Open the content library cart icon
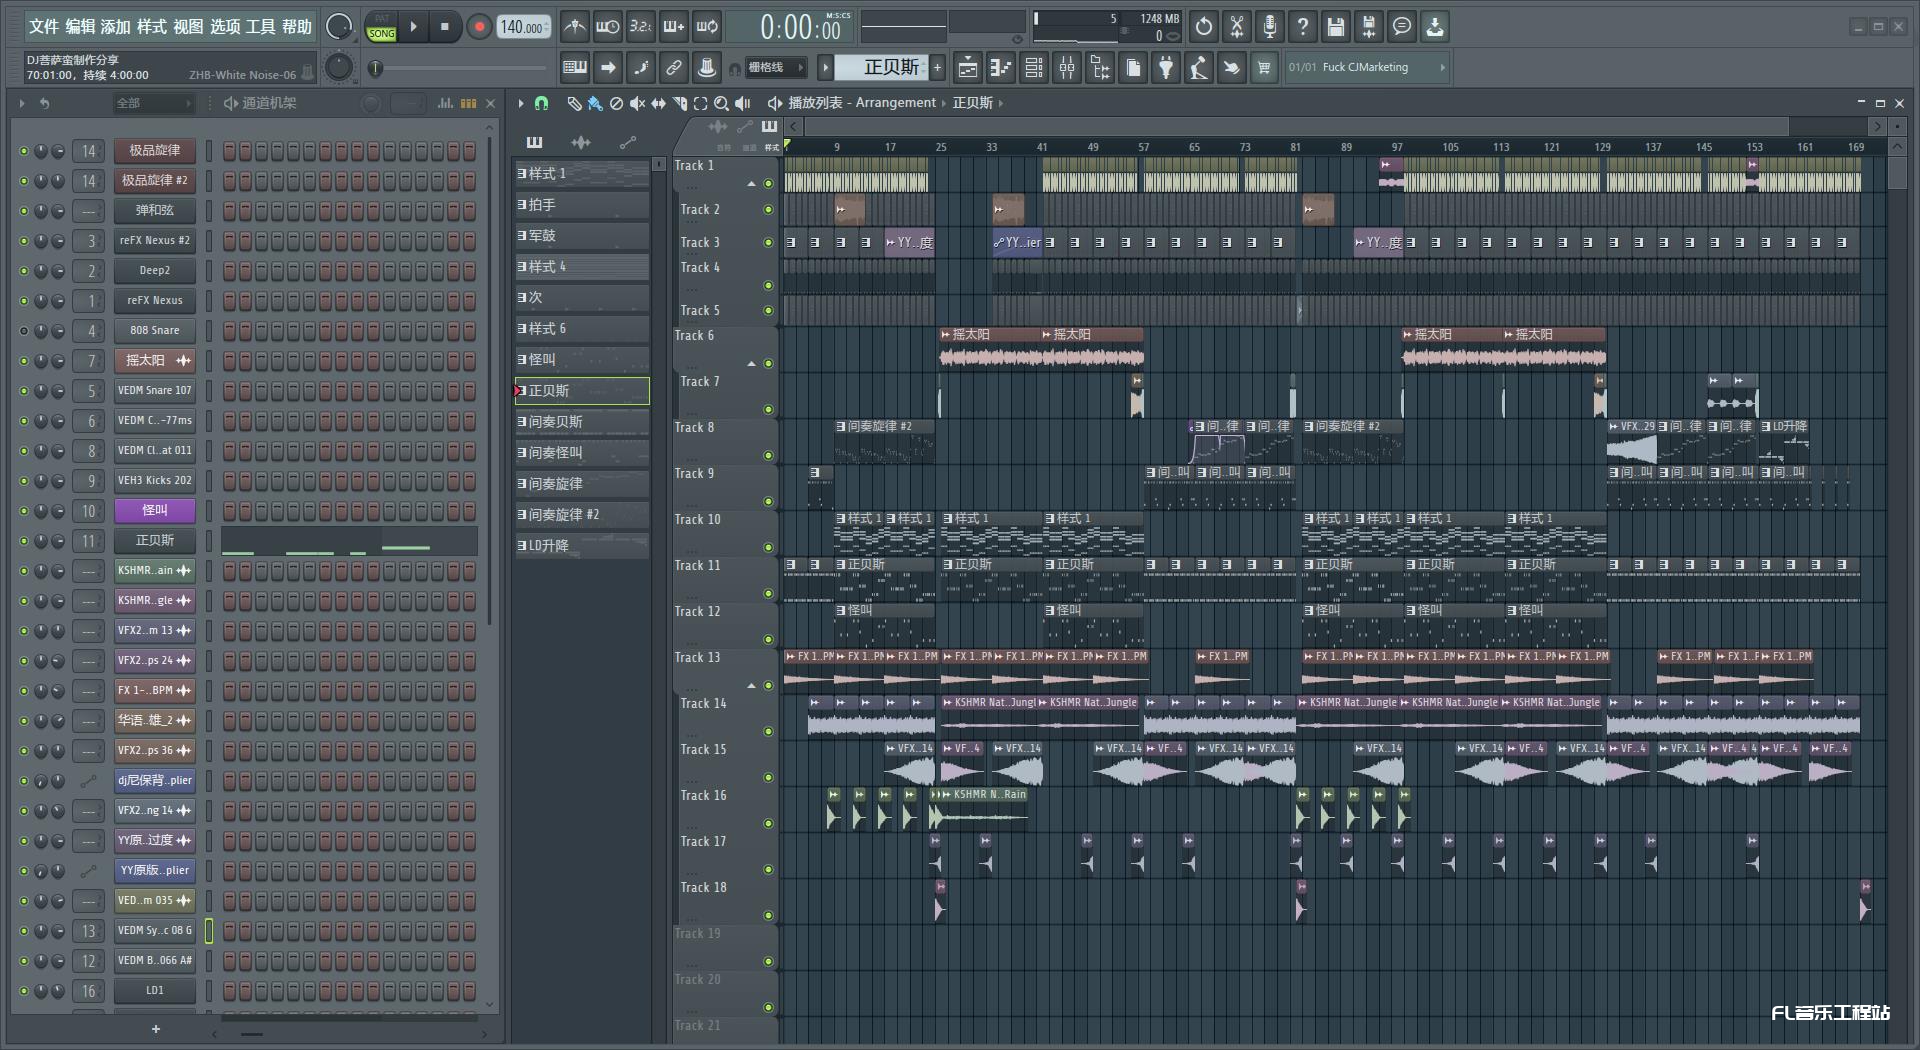 pos(1264,68)
